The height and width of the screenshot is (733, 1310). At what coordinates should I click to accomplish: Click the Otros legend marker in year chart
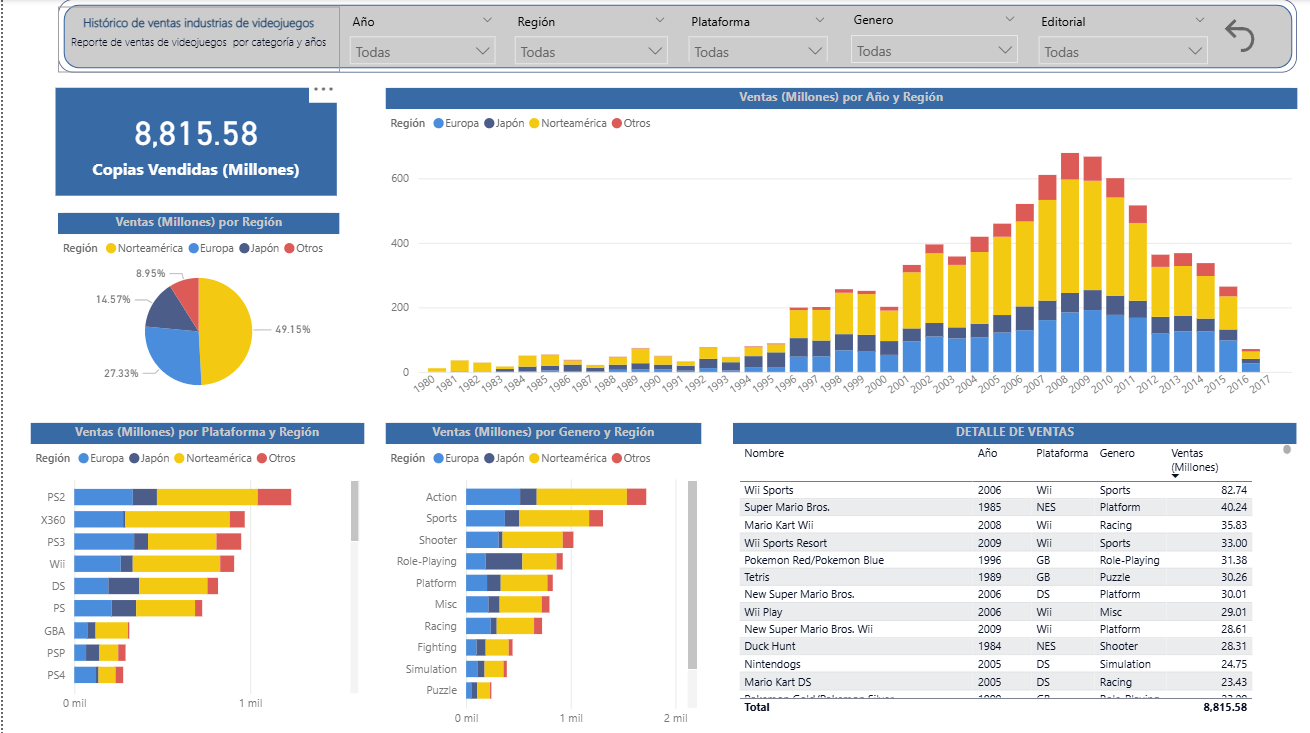point(616,123)
